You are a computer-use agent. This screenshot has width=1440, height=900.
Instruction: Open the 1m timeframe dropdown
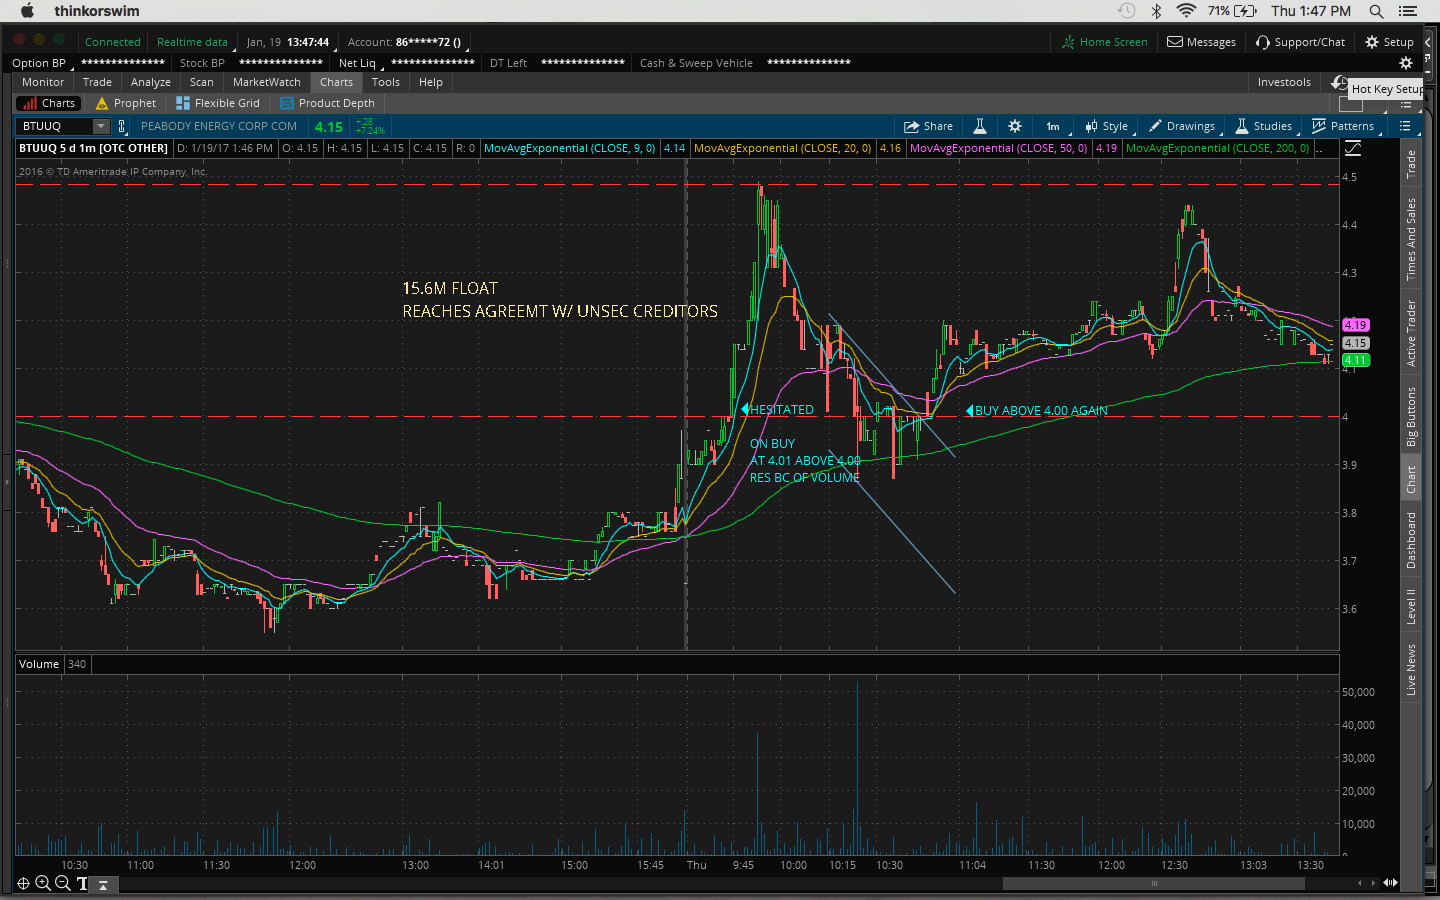[1053, 126]
